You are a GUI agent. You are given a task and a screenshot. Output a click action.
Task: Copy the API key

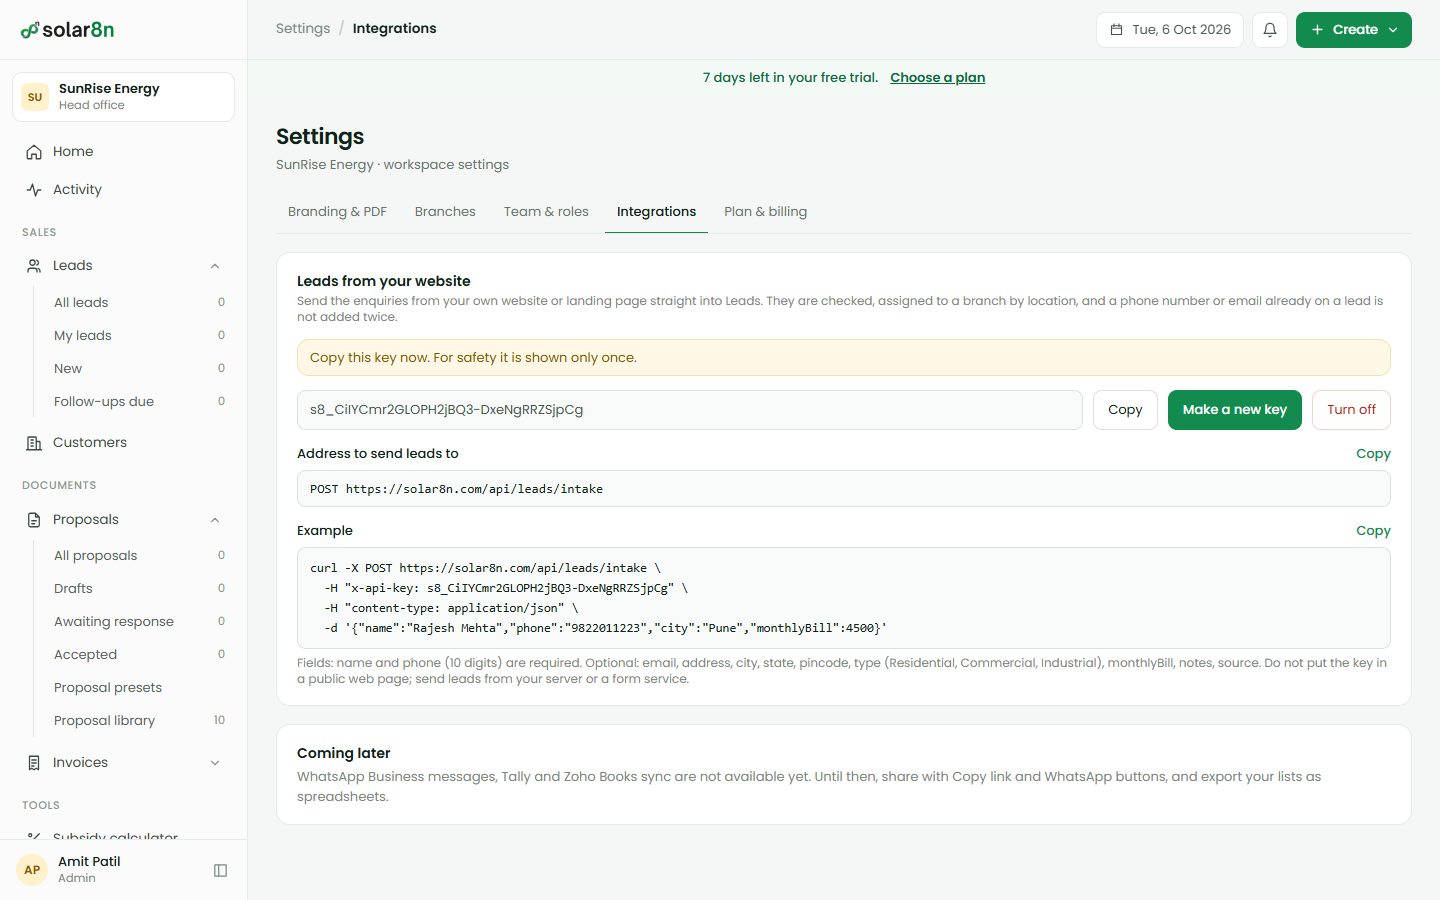(x=1125, y=410)
